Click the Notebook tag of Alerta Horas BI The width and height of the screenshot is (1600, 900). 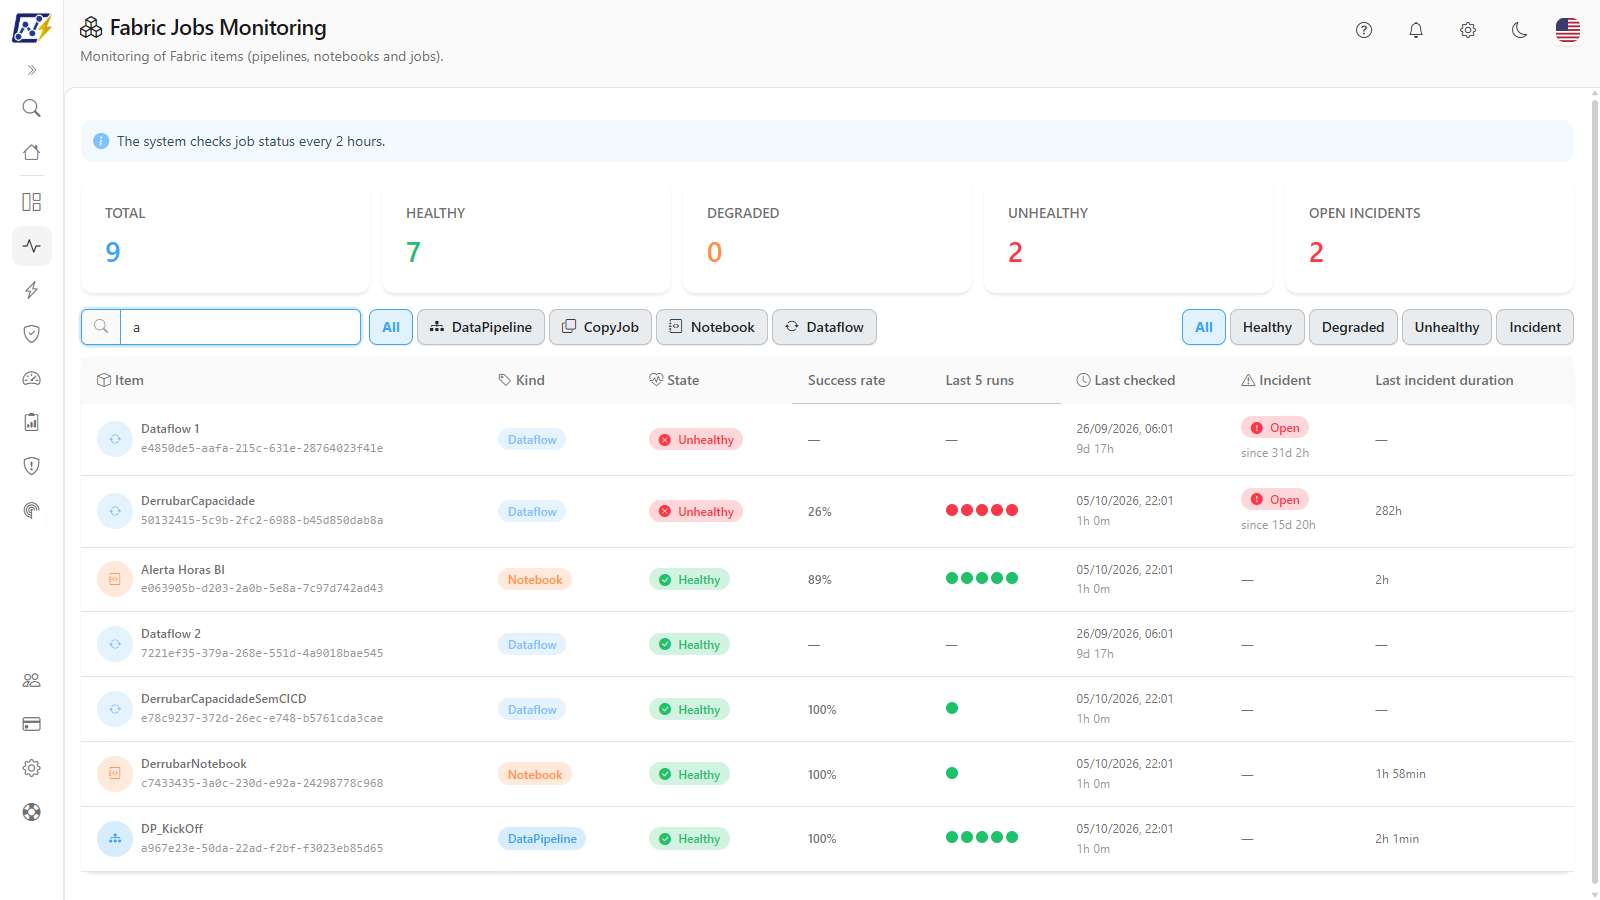535,580
